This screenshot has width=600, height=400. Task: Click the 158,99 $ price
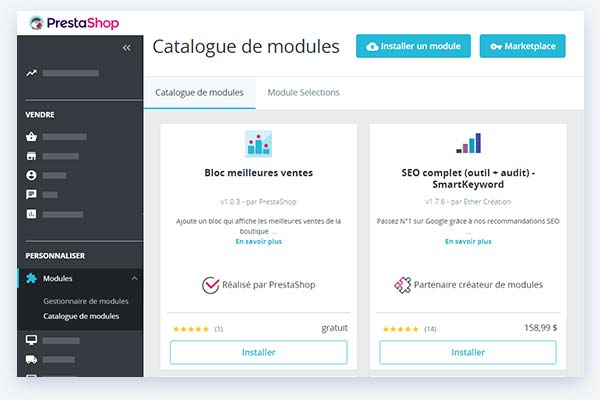[x=541, y=328]
